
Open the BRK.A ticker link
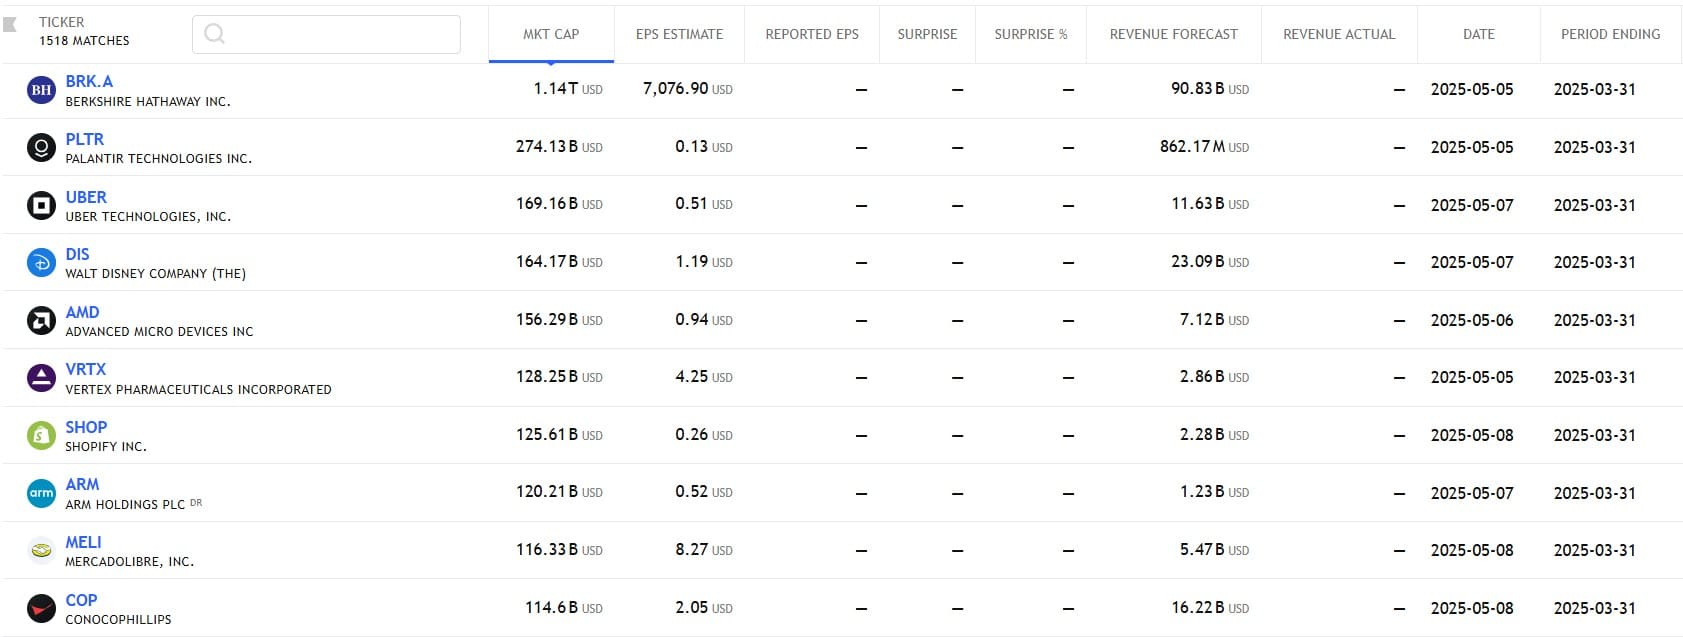pyautogui.click(x=89, y=81)
